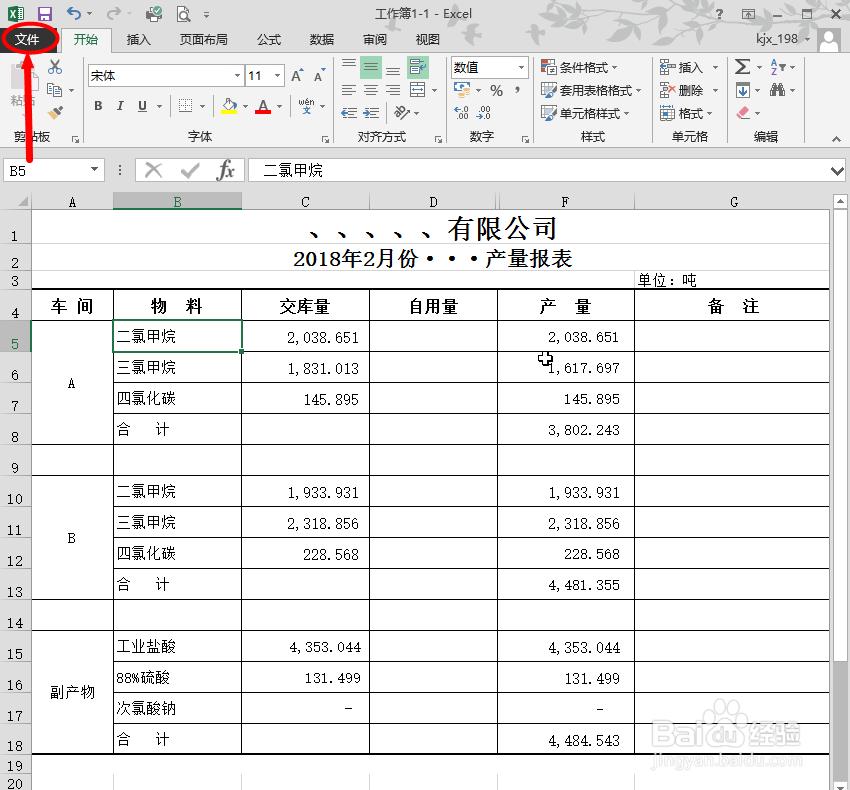The height and width of the screenshot is (790, 850).
Task: Switch to the 数据 tab
Action: coord(321,40)
